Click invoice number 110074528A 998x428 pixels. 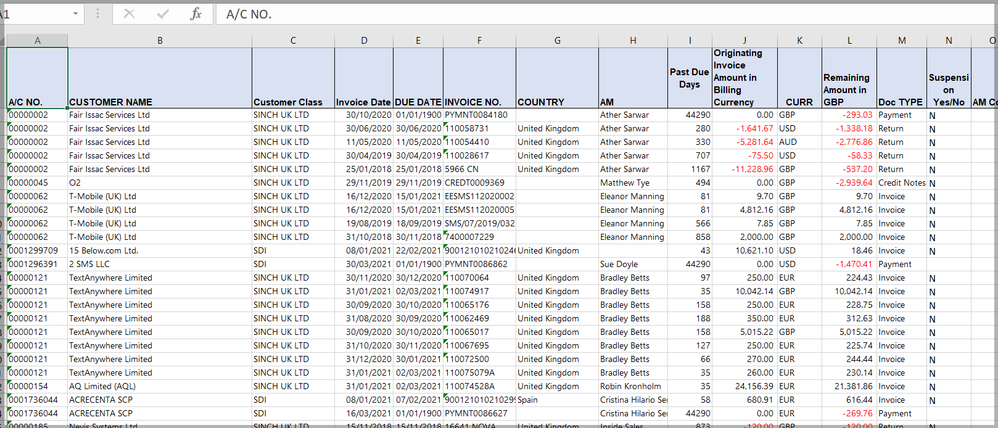479,386
